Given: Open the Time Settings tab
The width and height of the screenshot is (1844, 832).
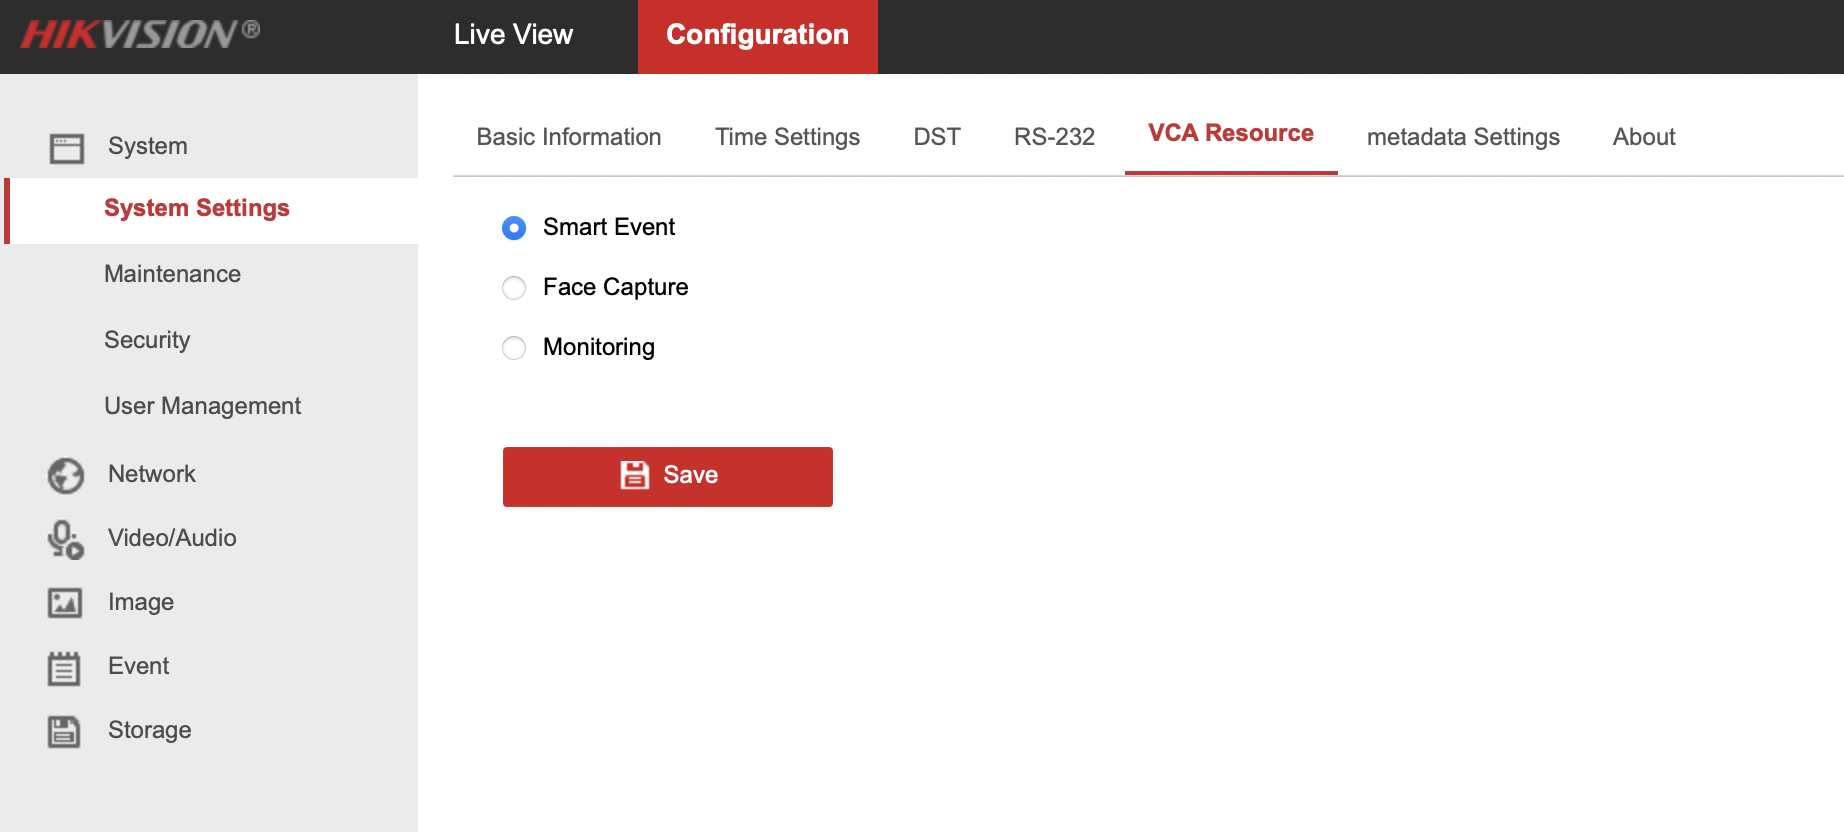Looking at the screenshot, I should pos(787,137).
